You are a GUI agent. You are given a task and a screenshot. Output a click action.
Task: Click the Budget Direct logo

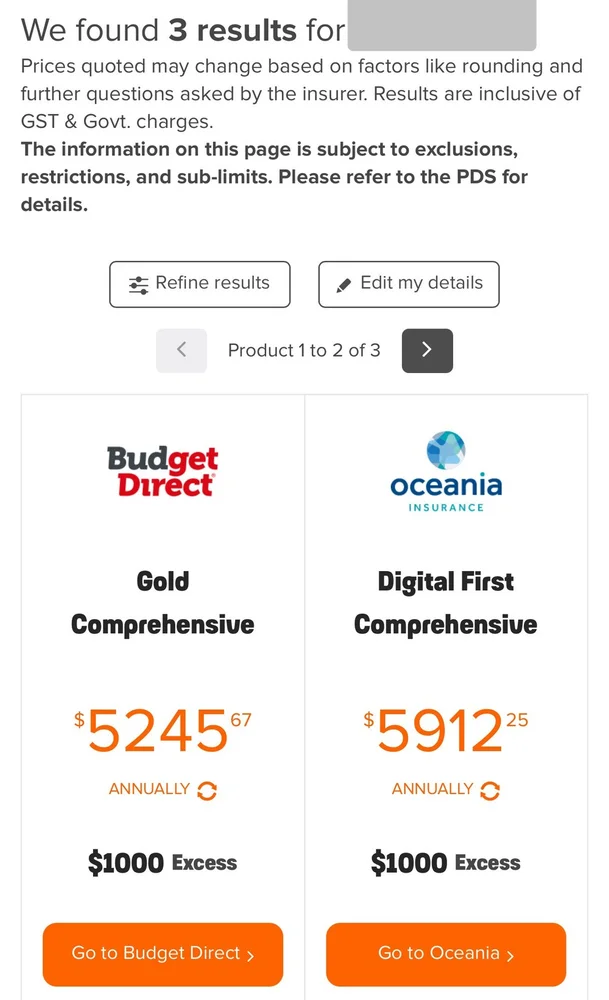162,472
